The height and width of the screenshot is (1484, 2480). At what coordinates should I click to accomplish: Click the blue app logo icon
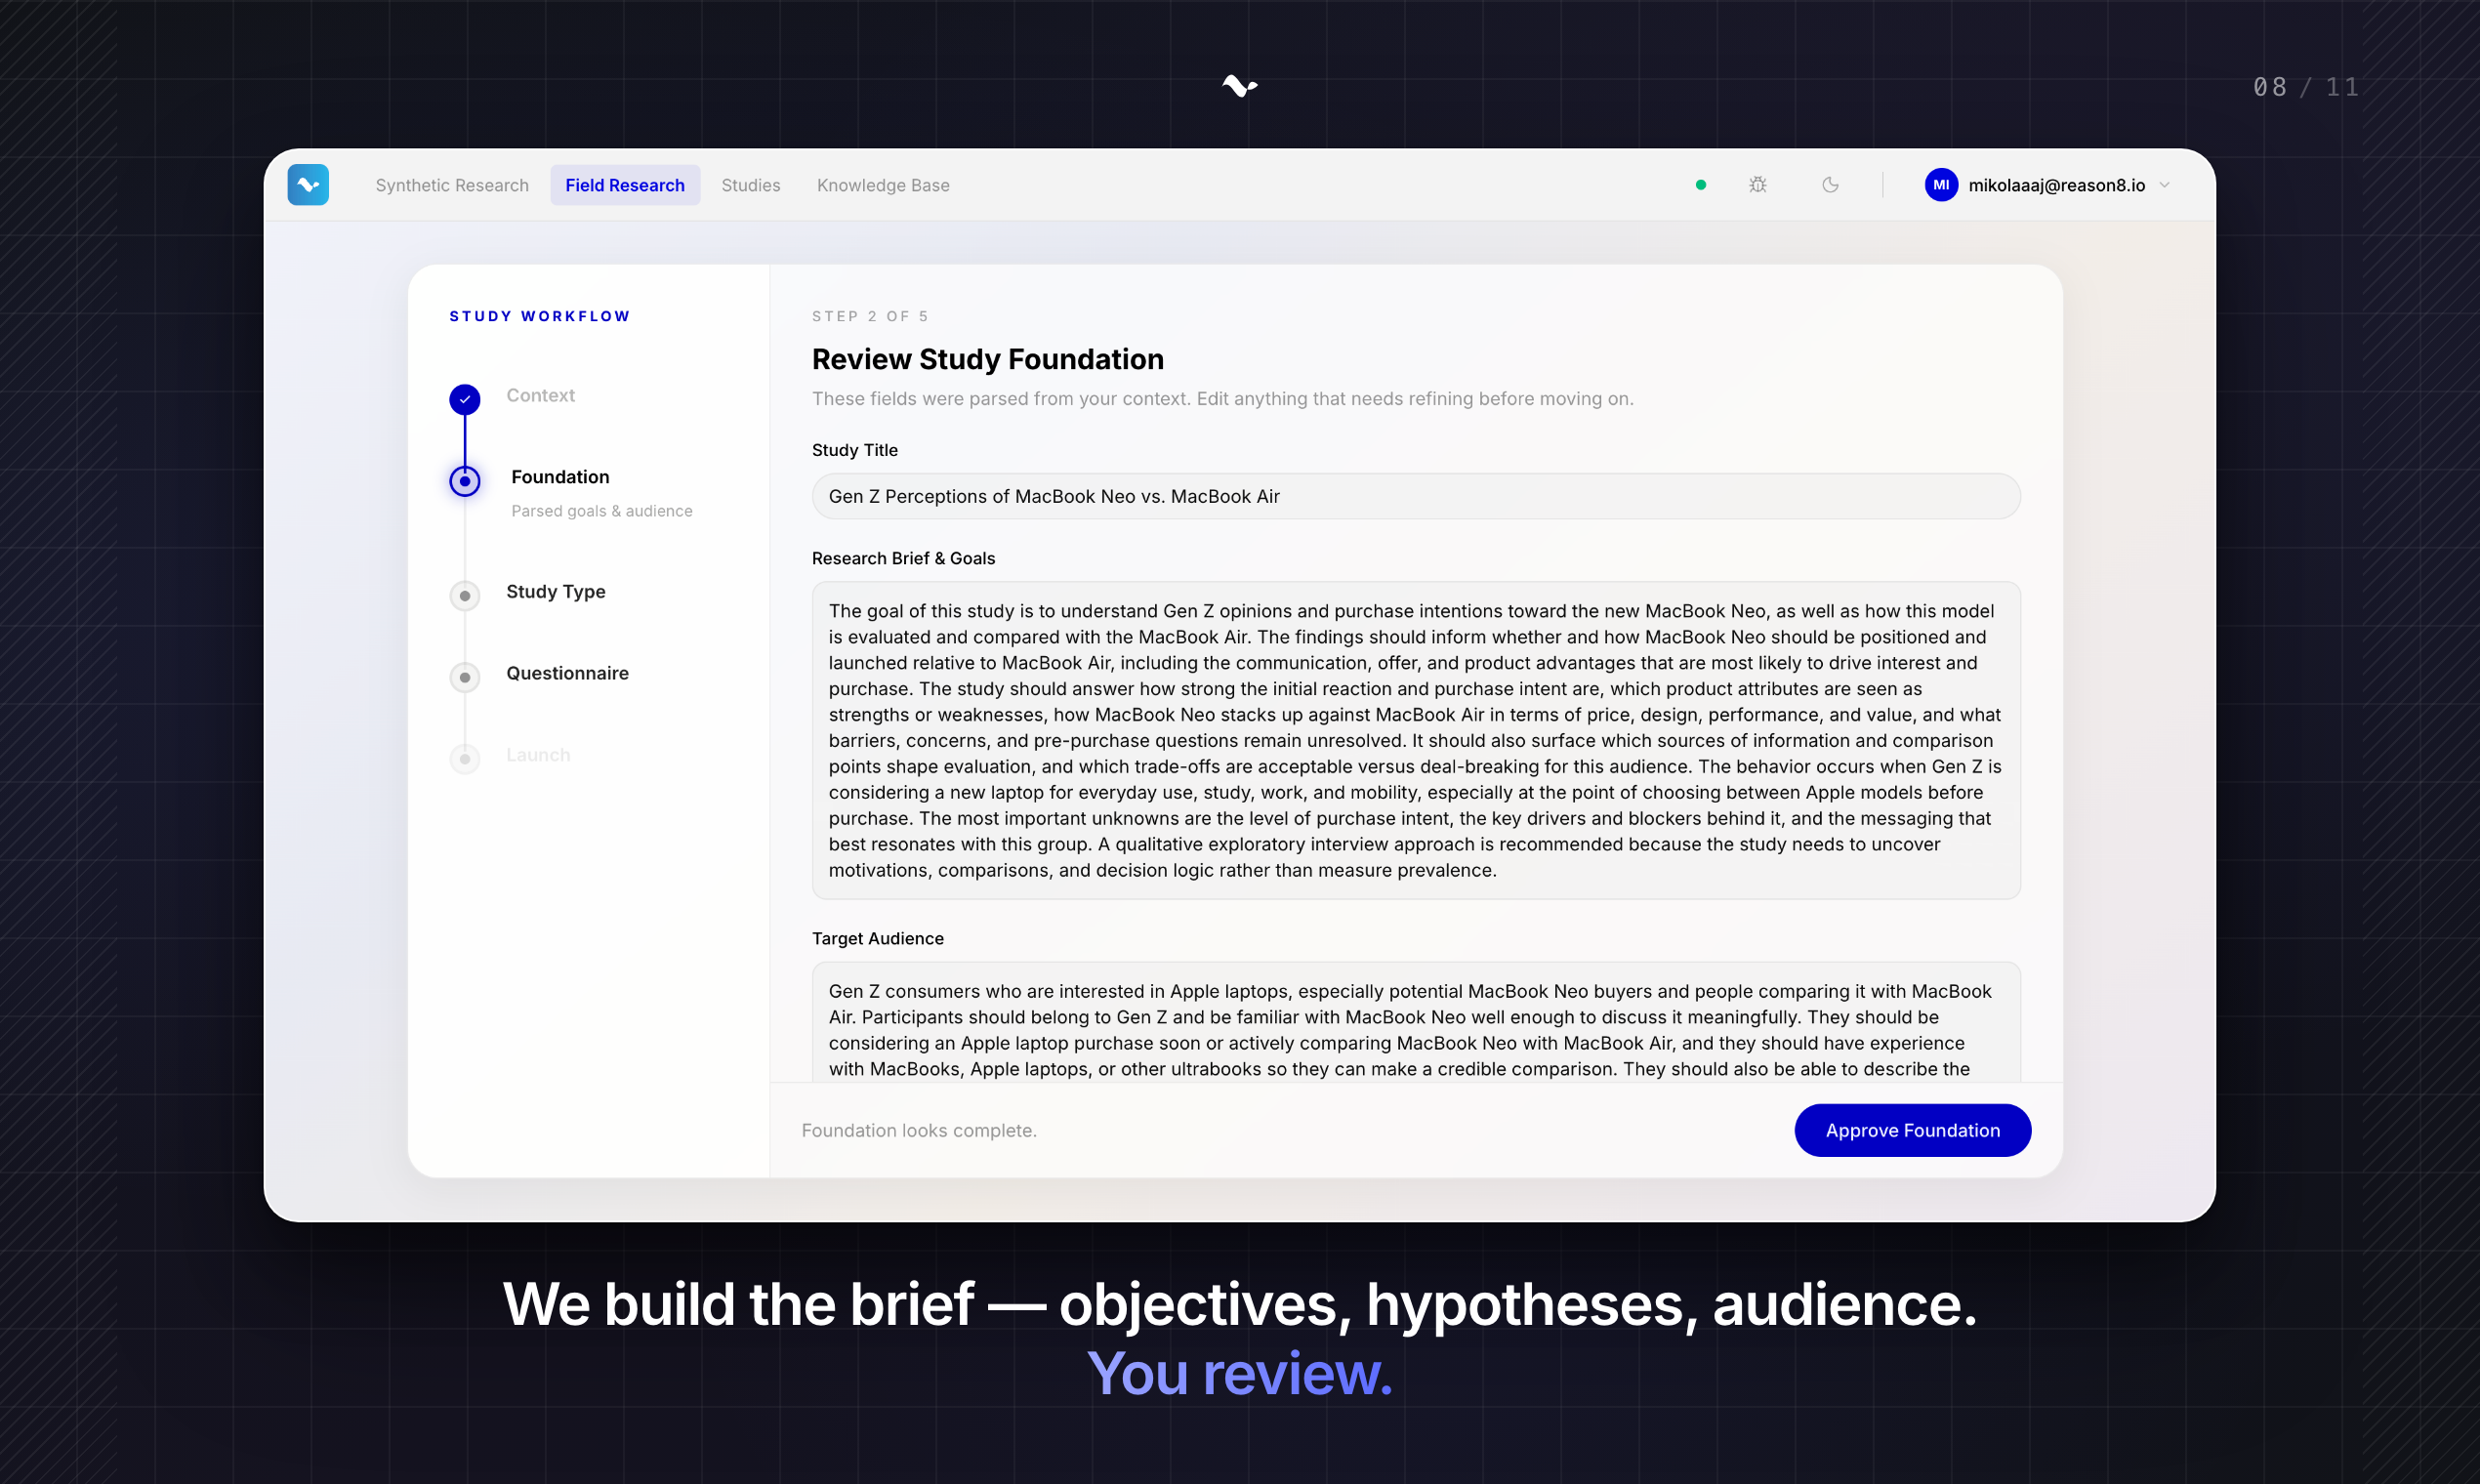click(308, 185)
